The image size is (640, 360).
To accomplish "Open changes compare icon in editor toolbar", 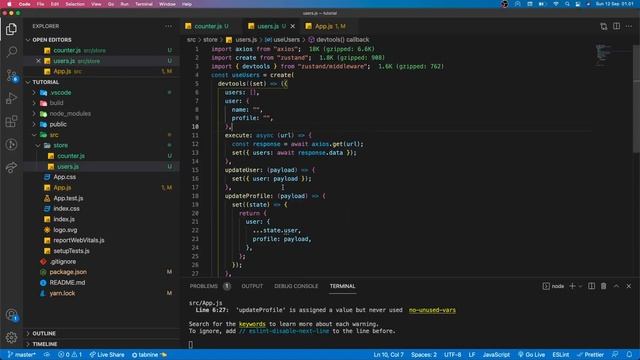I will coord(604,26).
